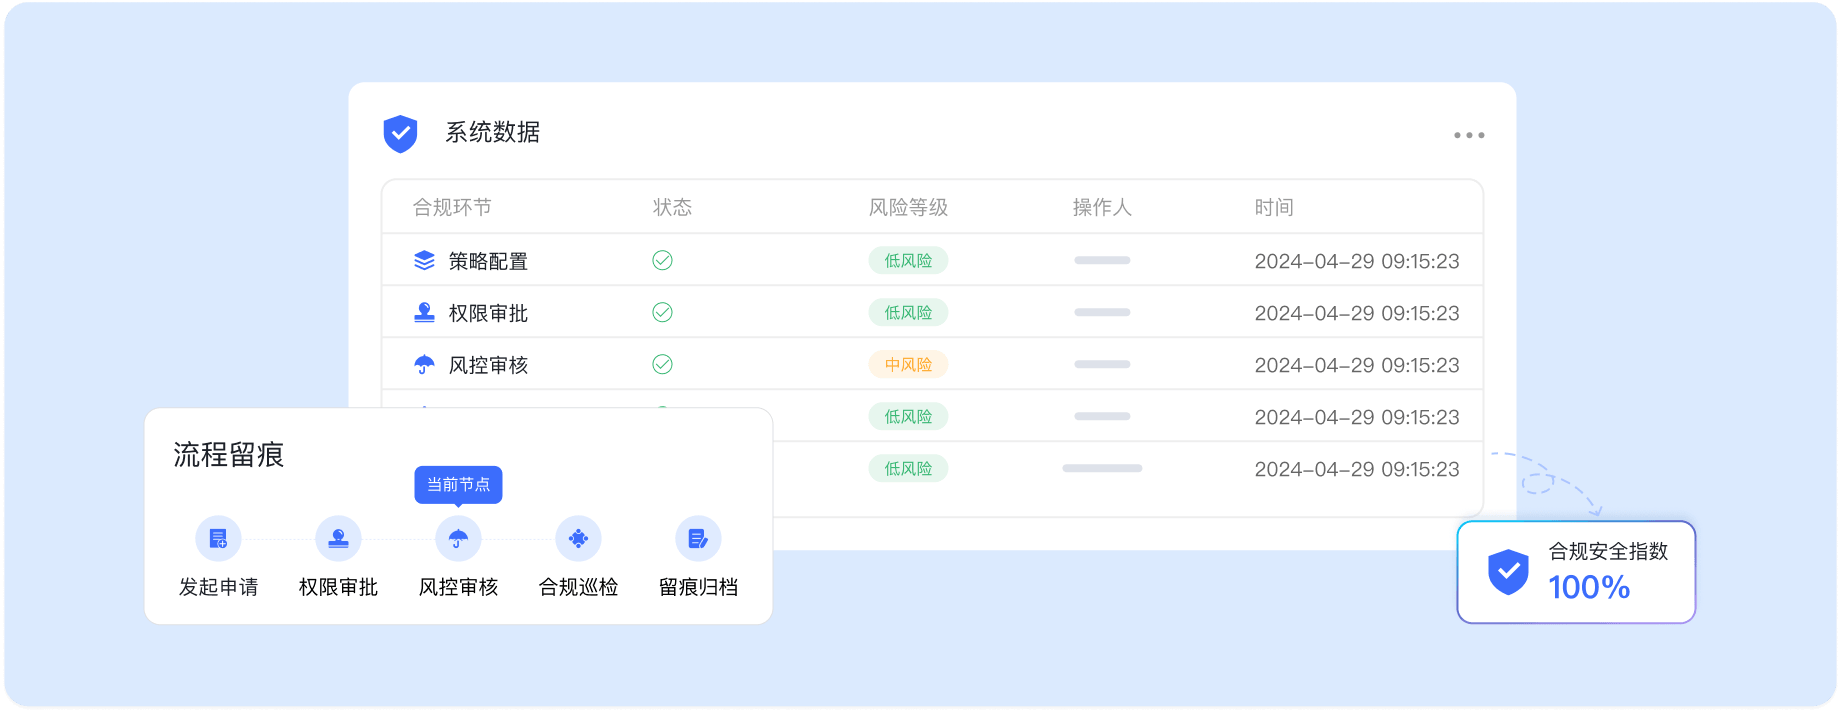The height and width of the screenshot is (713, 1841).
Task: Click the 系统数据 panel title
Action: point(492,132)
